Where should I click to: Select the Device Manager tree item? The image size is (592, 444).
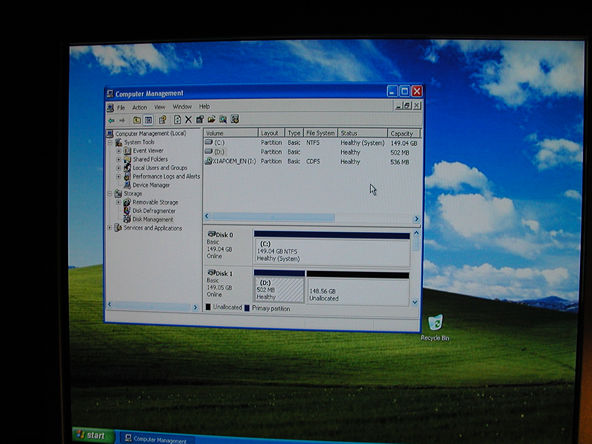tap(151, 185)
